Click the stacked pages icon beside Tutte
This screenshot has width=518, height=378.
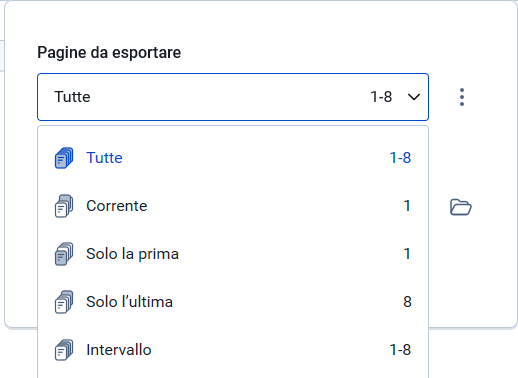[64, 158]
